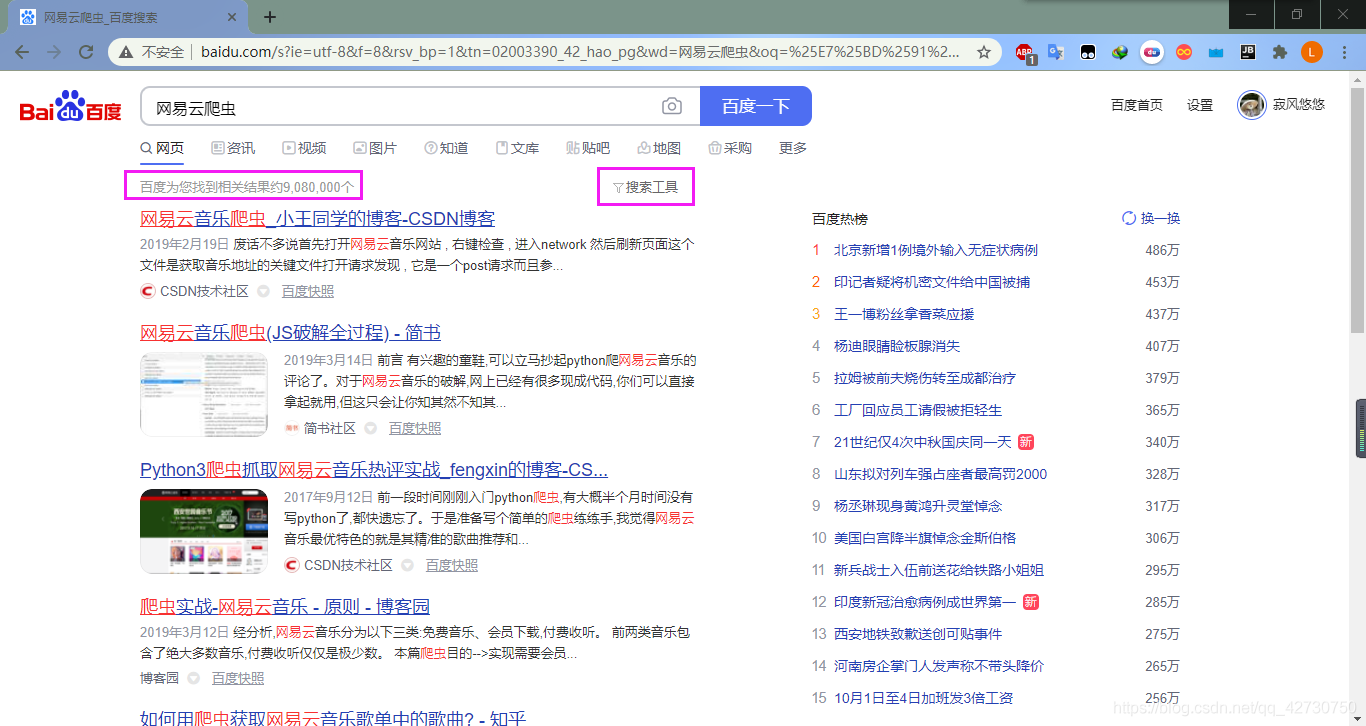Click the 百度一下 search button
1366x726 pixels.
tap(756, 107)
